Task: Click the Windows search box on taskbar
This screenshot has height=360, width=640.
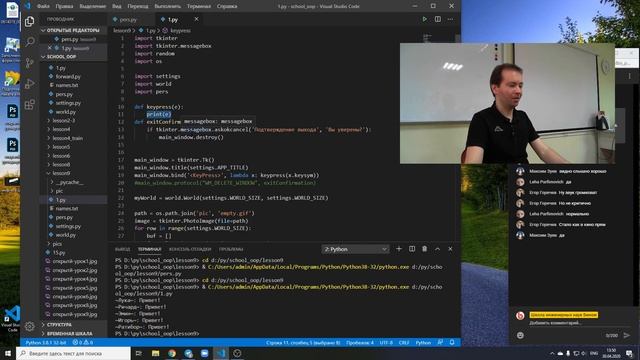Action: (x=73, y=353)
